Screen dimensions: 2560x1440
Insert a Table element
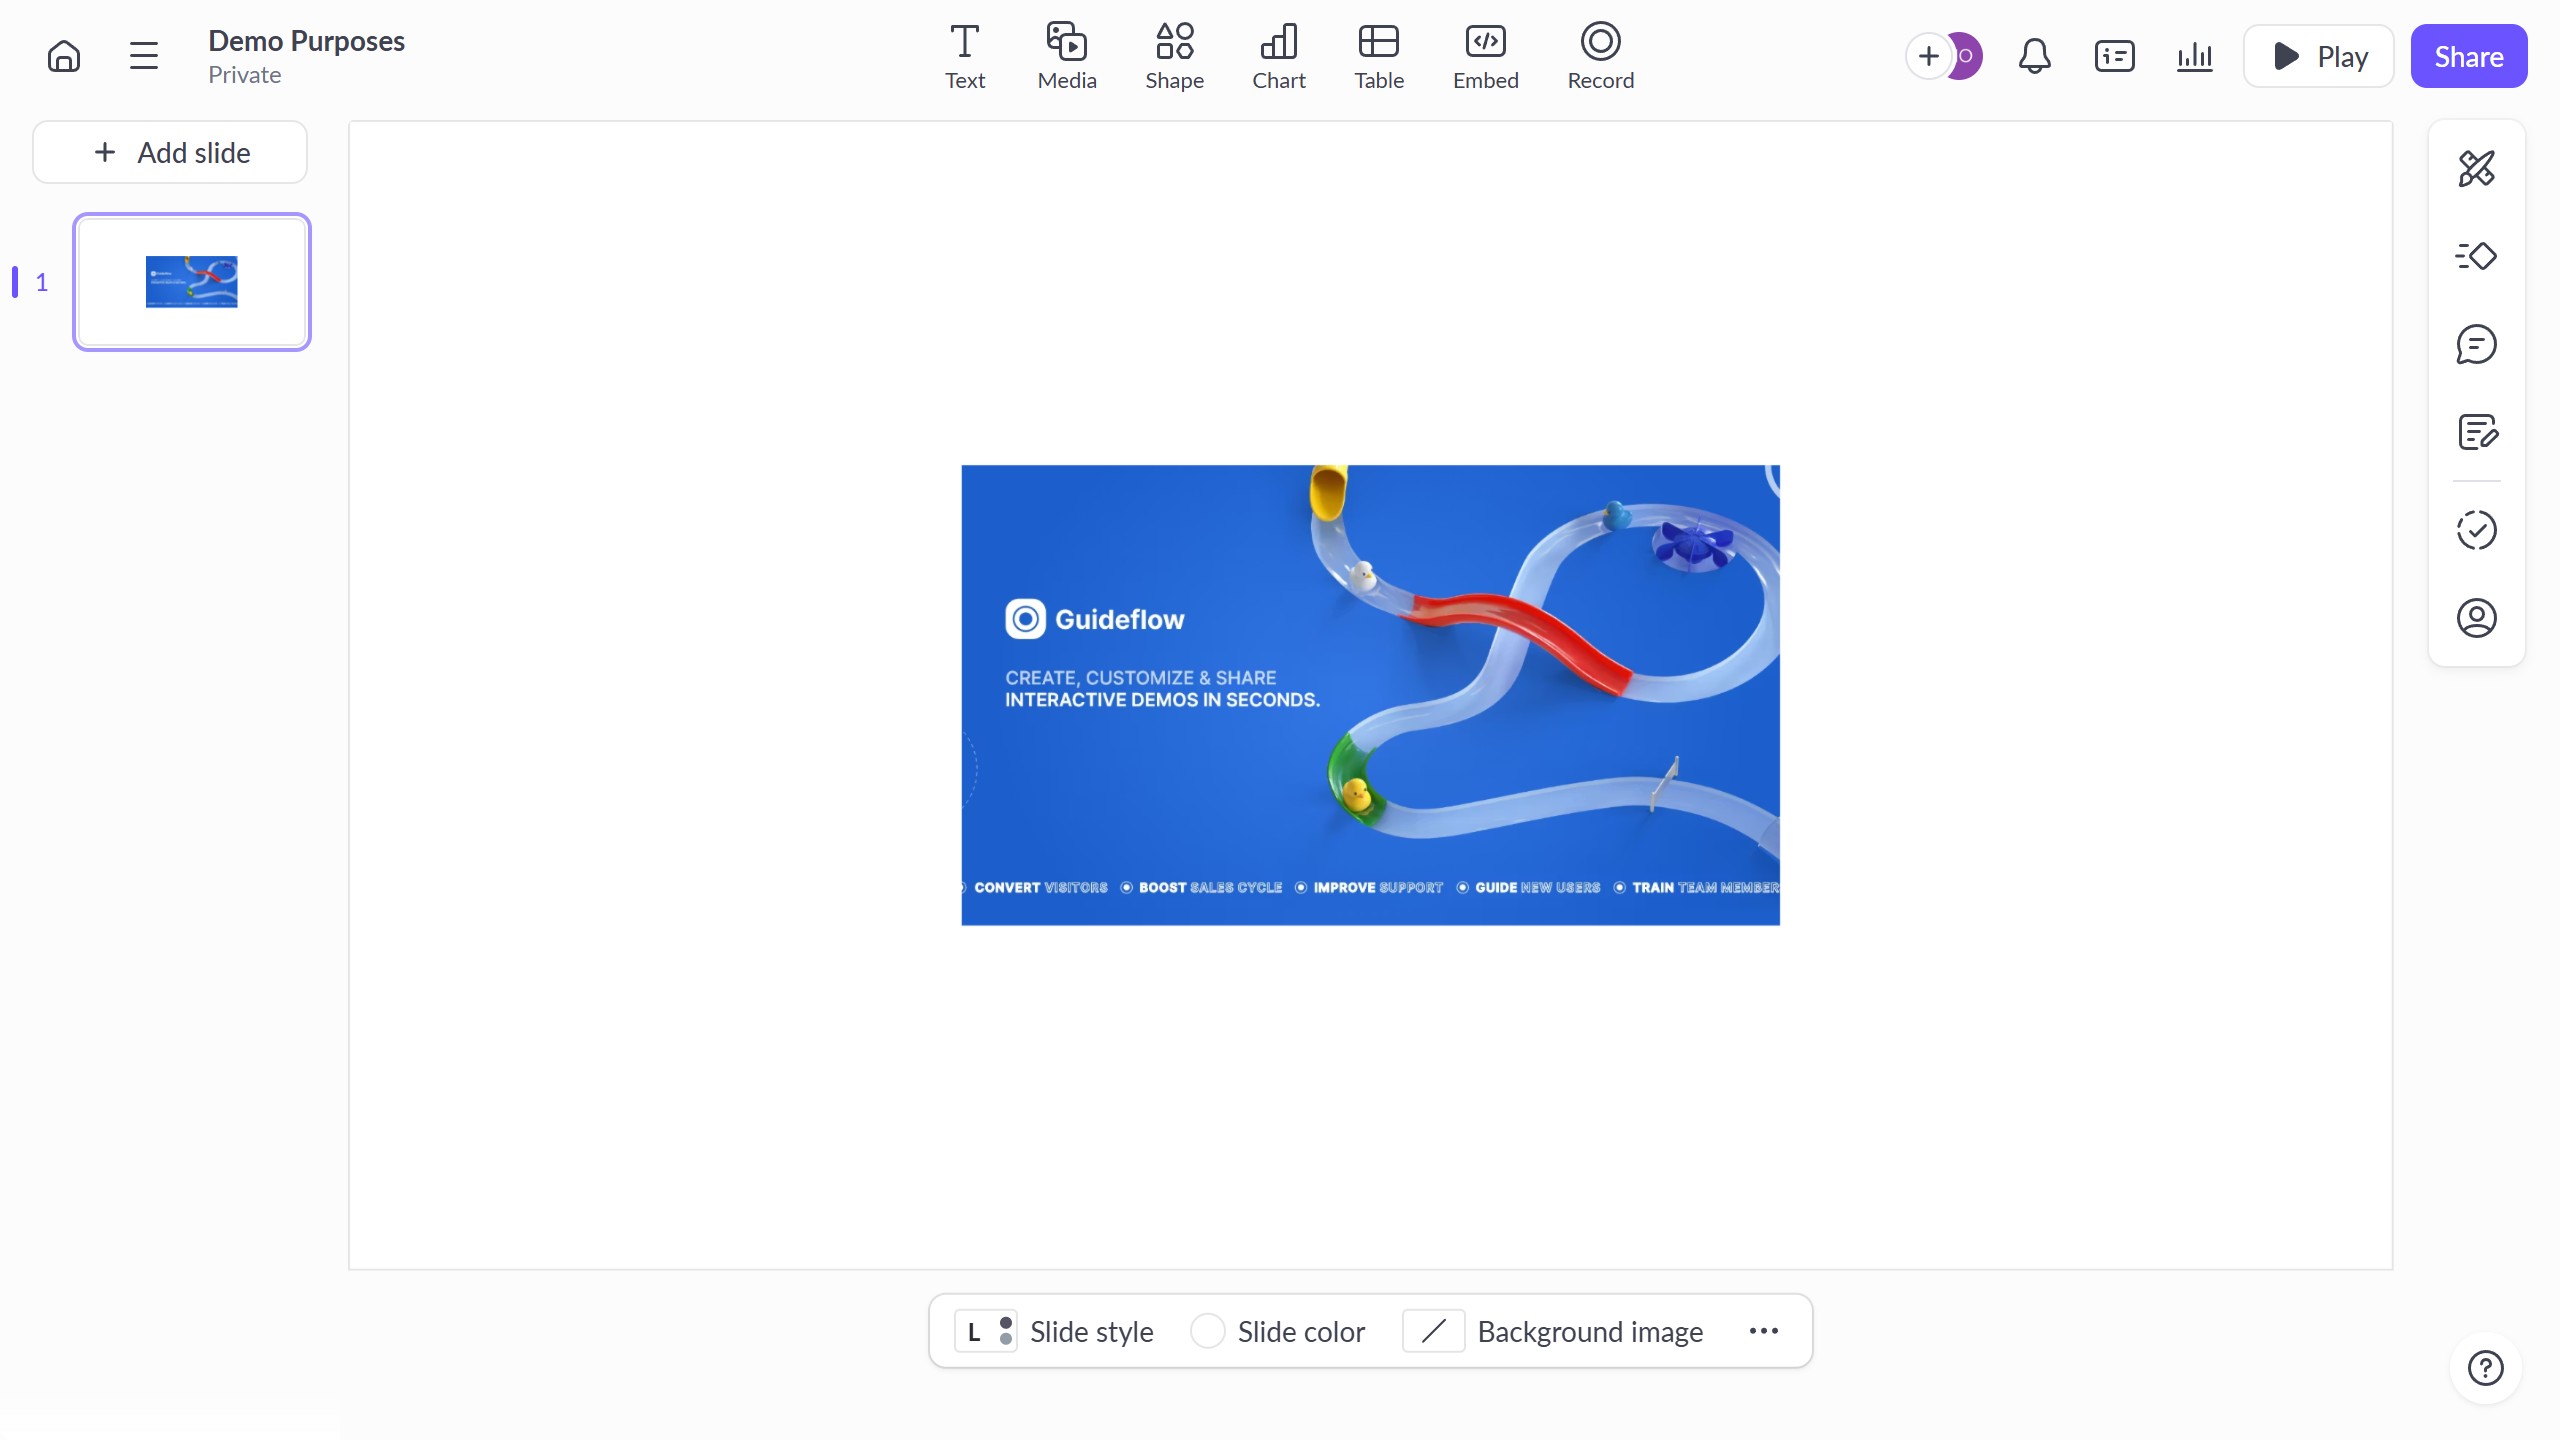click(x=1378, y=56)
